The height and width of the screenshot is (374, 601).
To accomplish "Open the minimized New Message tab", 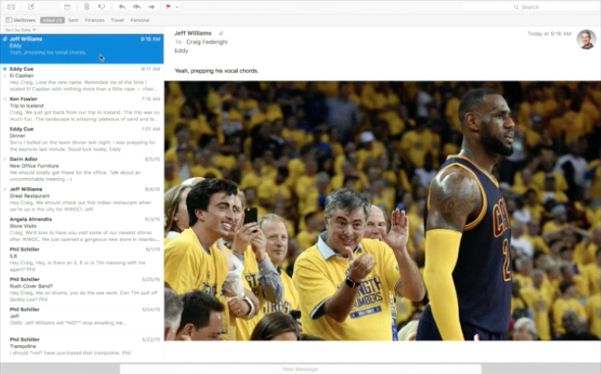I will (300, 369).
